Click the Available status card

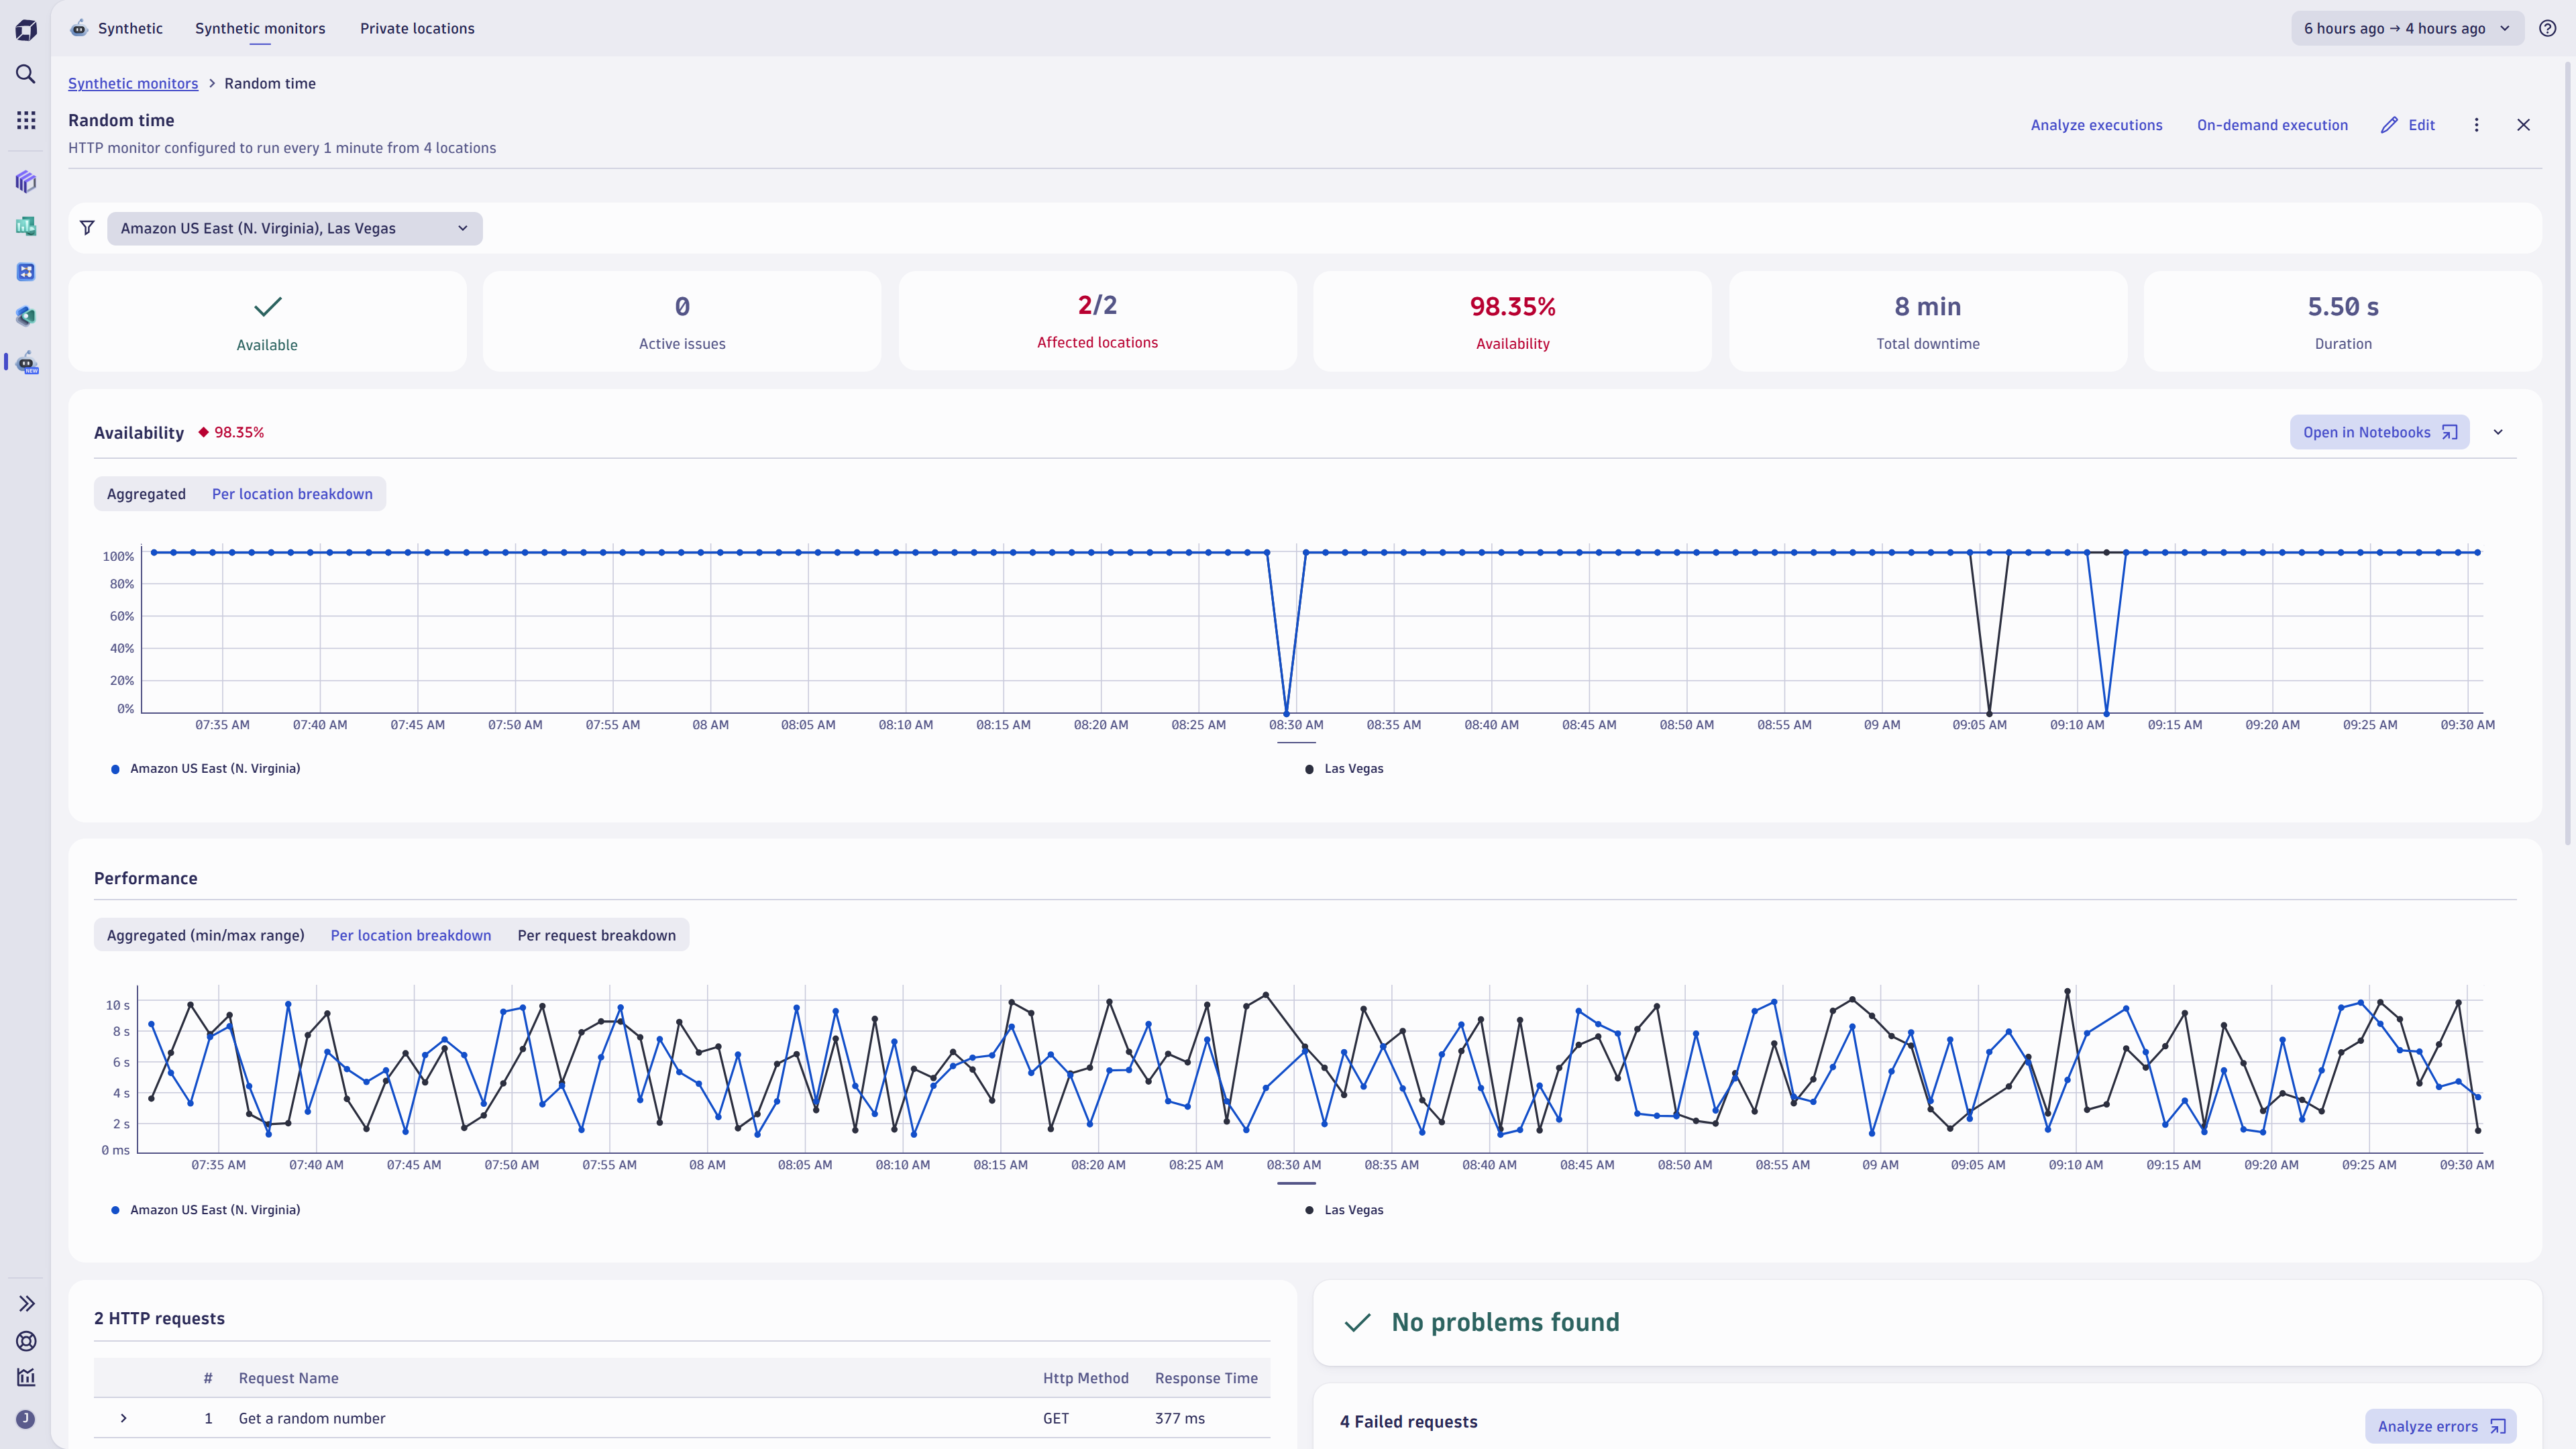pos(267,321)
